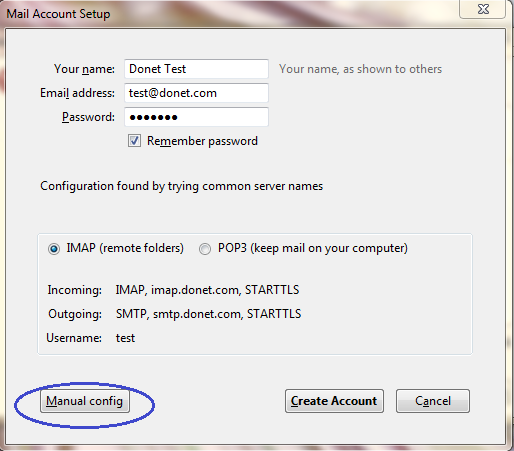514x451 pixels.
Task: Click the "Your name:" label
Action: pyautogui.click(x=84, y=69)
